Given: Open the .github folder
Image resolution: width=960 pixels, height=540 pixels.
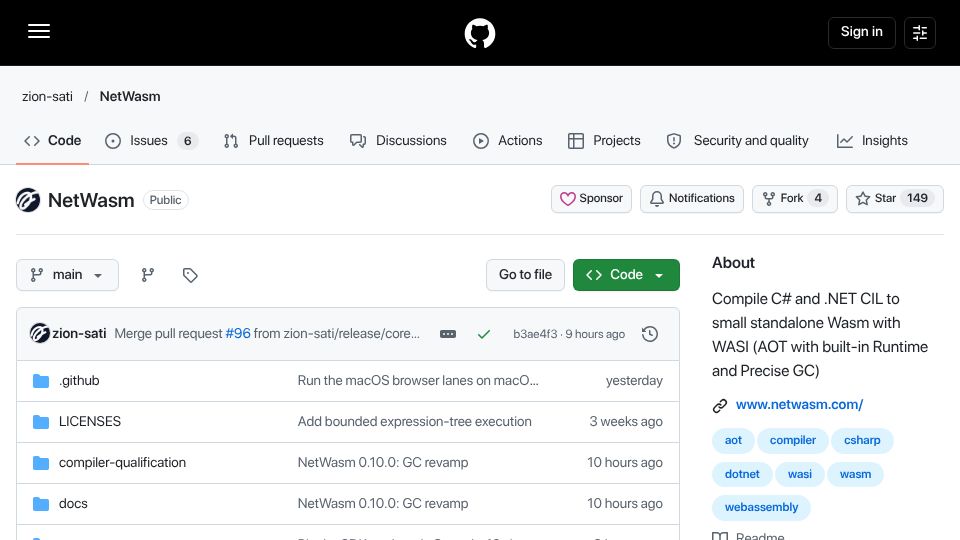Looking at the screenshot, I should pyautogui.click(x=79, y=381).
